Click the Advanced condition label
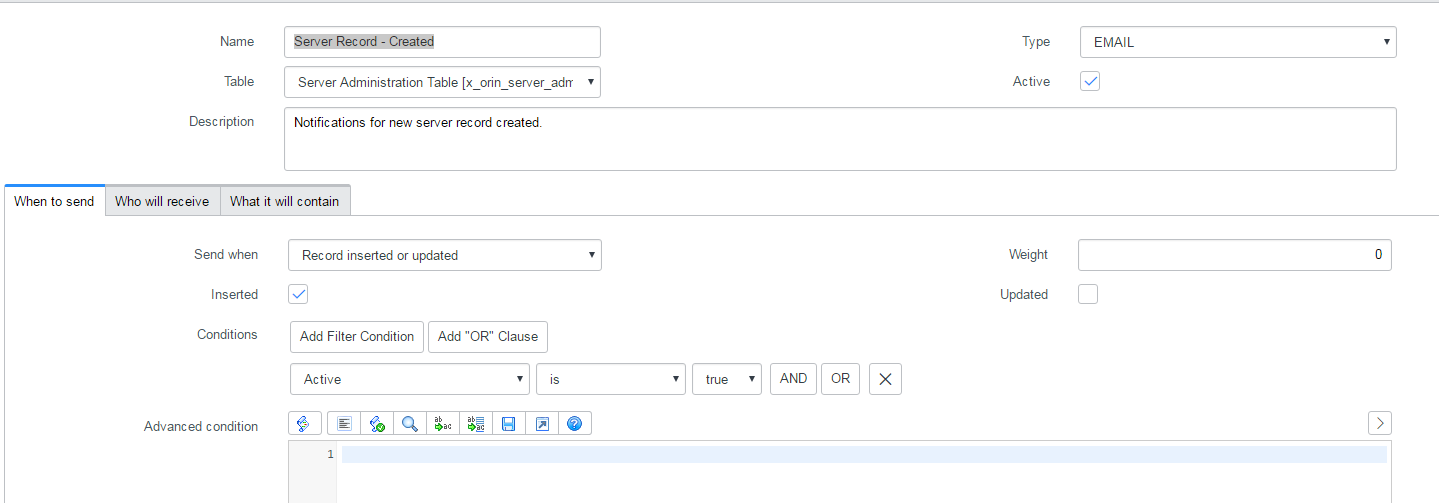 [x=201, y=426]
